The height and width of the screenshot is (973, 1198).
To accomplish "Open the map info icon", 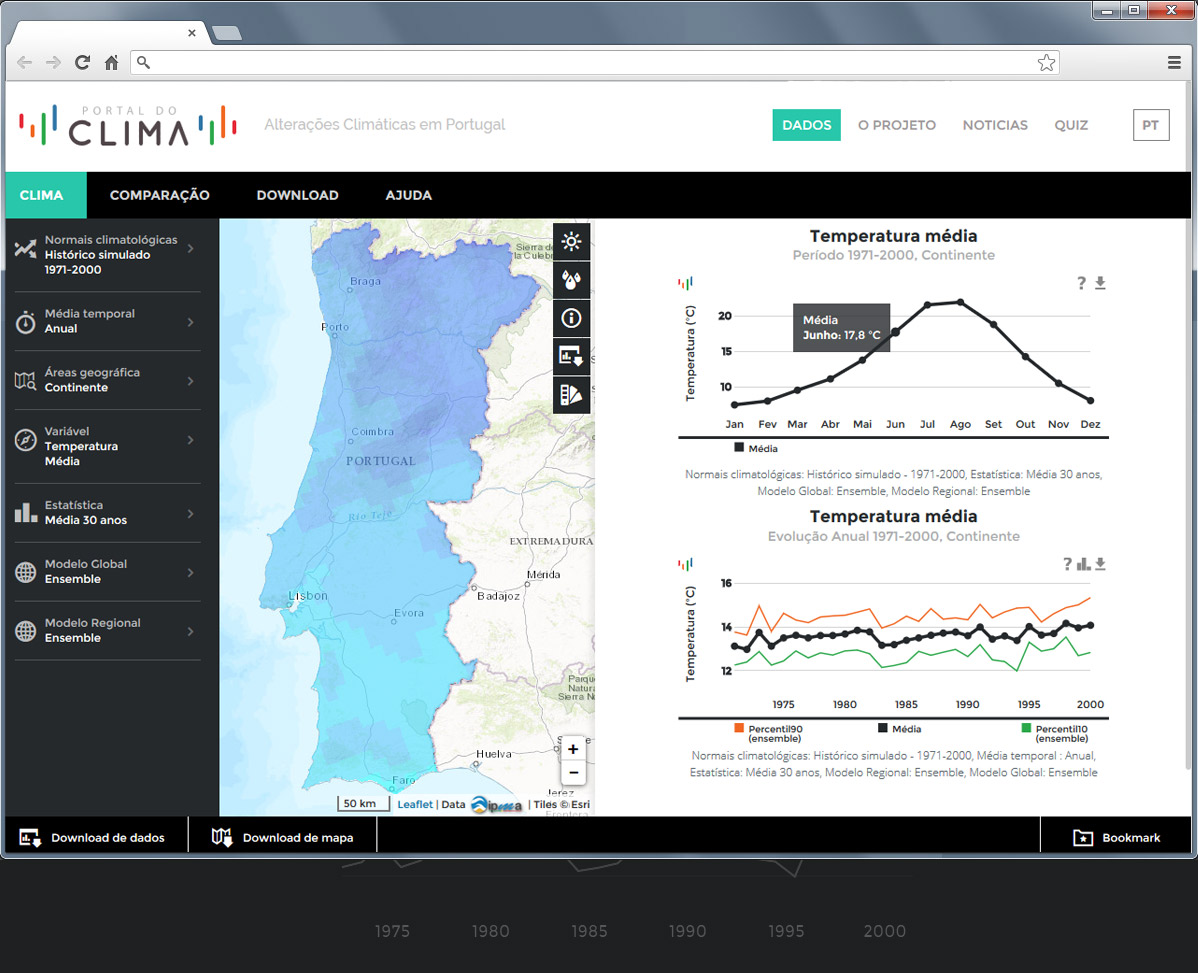I will point(571,319).
